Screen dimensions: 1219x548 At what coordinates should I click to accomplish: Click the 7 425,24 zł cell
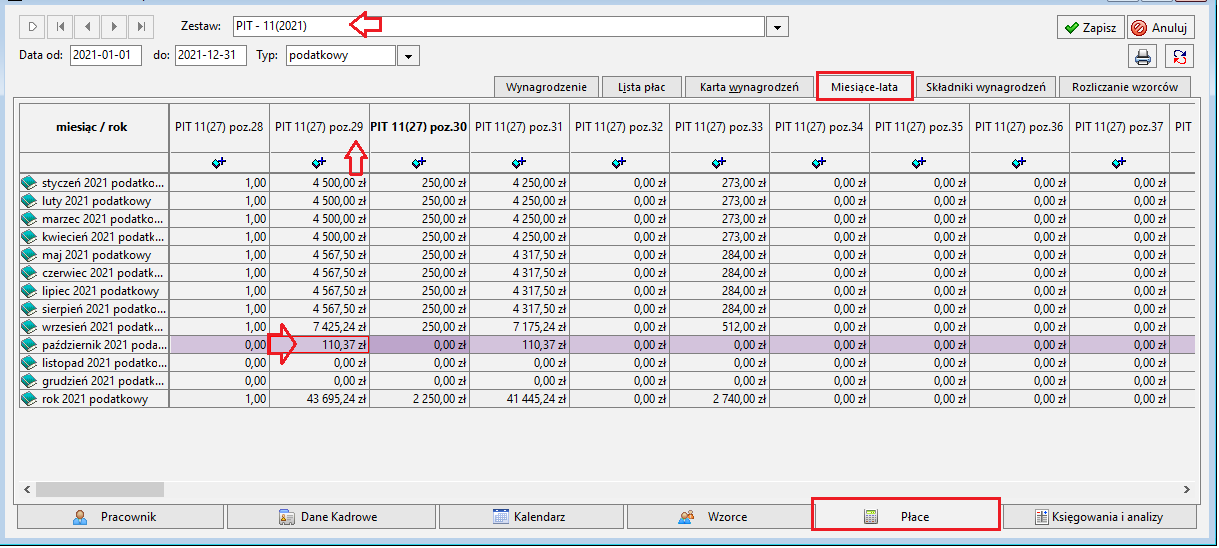point(320,327)
